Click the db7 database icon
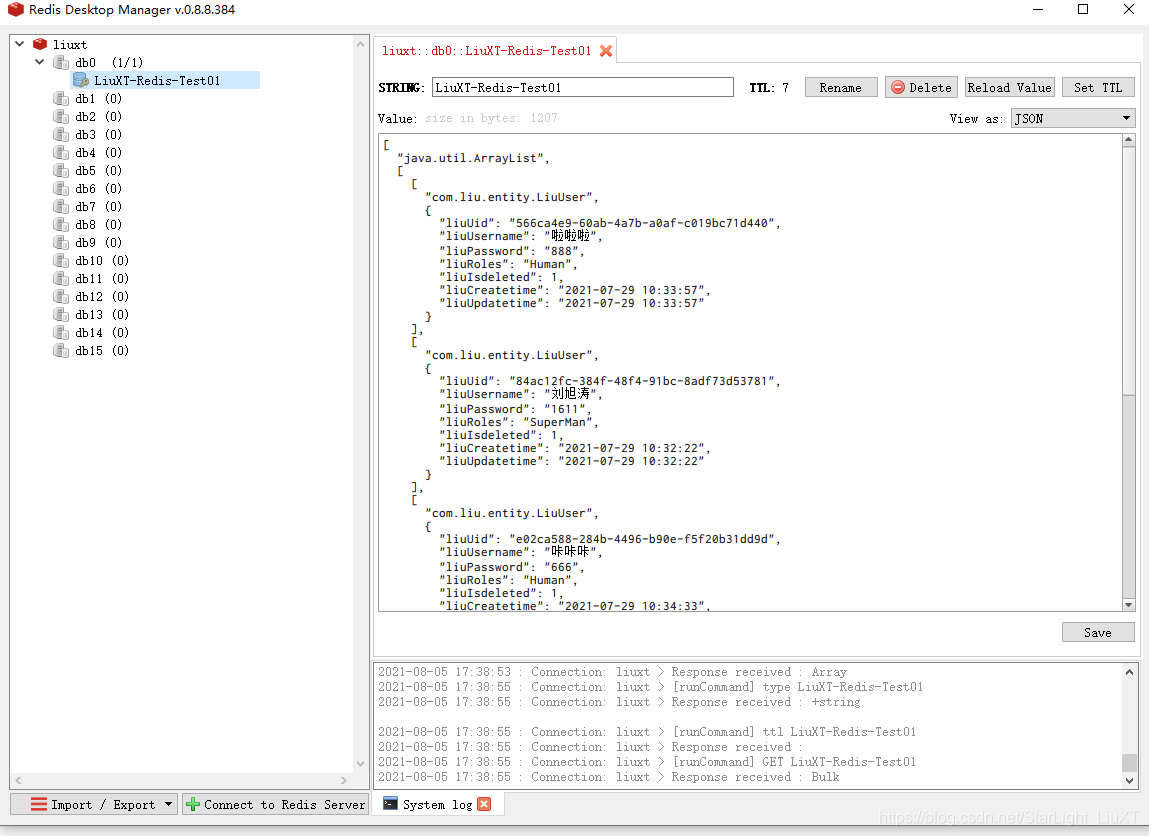1149x836 pixels. (62, 207)
